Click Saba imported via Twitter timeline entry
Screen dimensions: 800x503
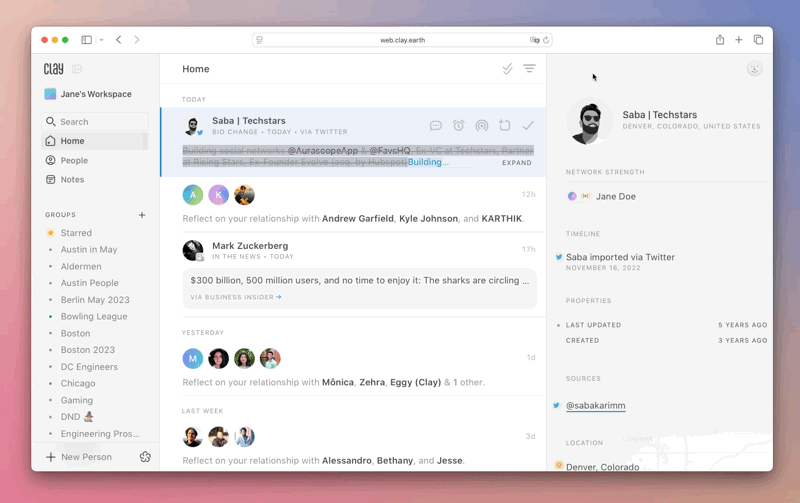click(x=620, y=257)
